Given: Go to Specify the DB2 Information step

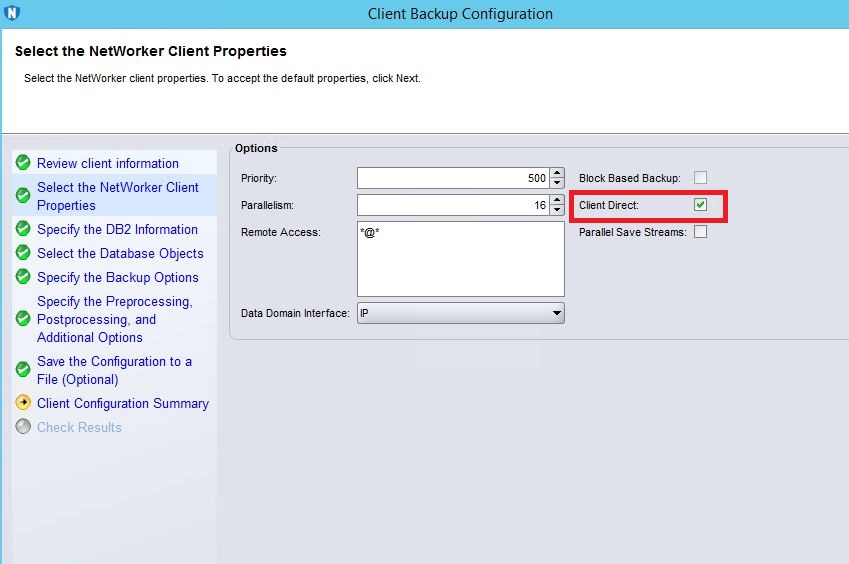Looking at the screenshot, I should (x=117, y=229).
